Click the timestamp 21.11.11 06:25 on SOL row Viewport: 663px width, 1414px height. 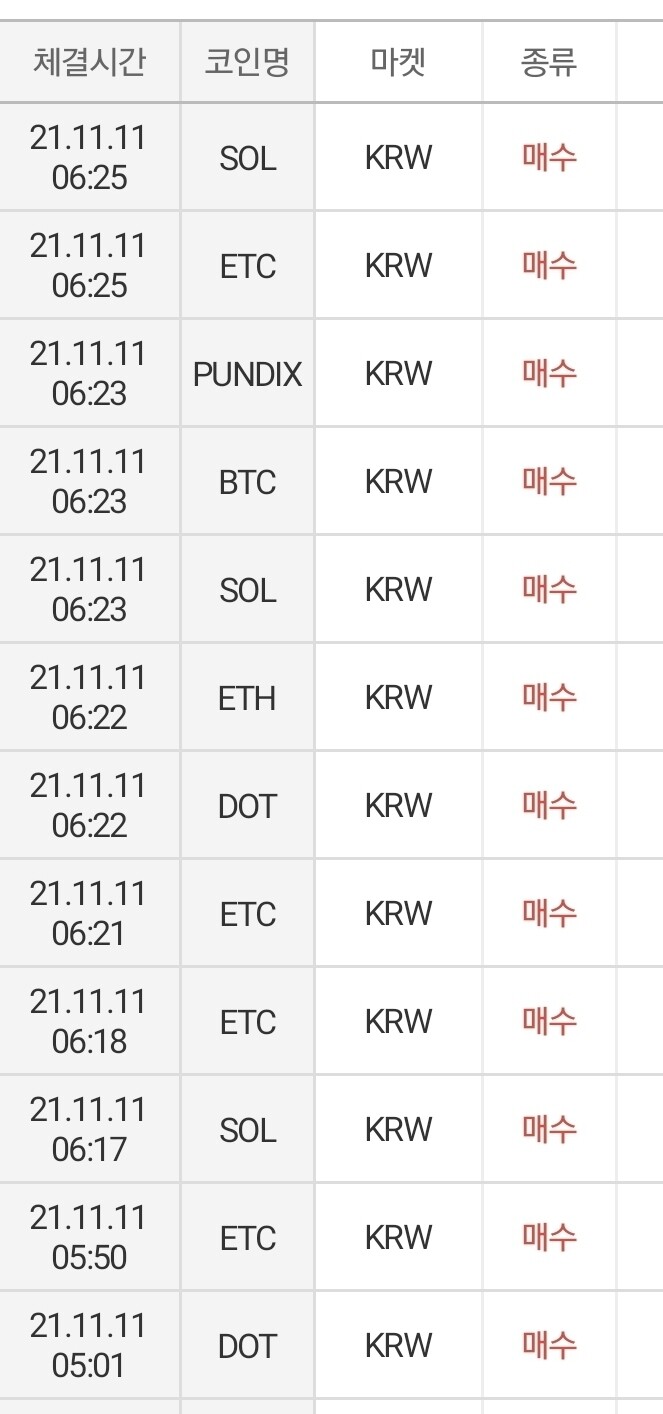coord(88,157)
